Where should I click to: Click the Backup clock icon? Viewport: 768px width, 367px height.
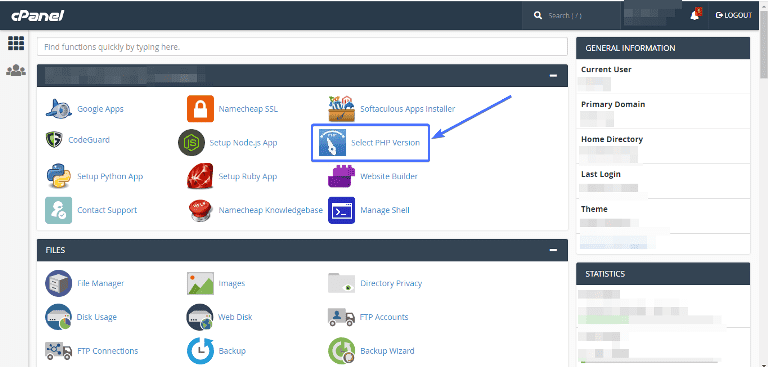[x=200, y=351]
